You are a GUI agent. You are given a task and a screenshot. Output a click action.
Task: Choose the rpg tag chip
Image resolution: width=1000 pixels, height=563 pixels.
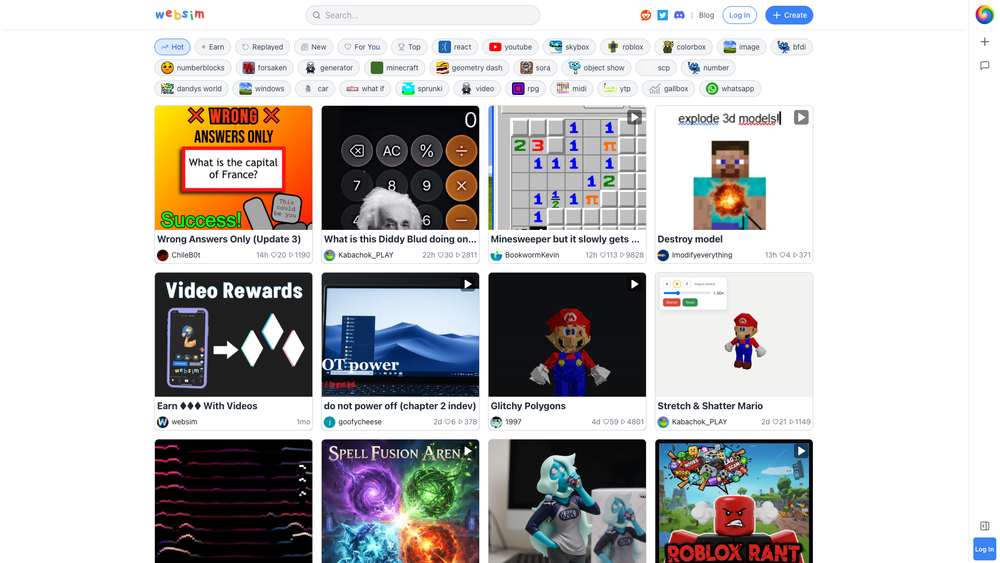click(x=526, y=89)
